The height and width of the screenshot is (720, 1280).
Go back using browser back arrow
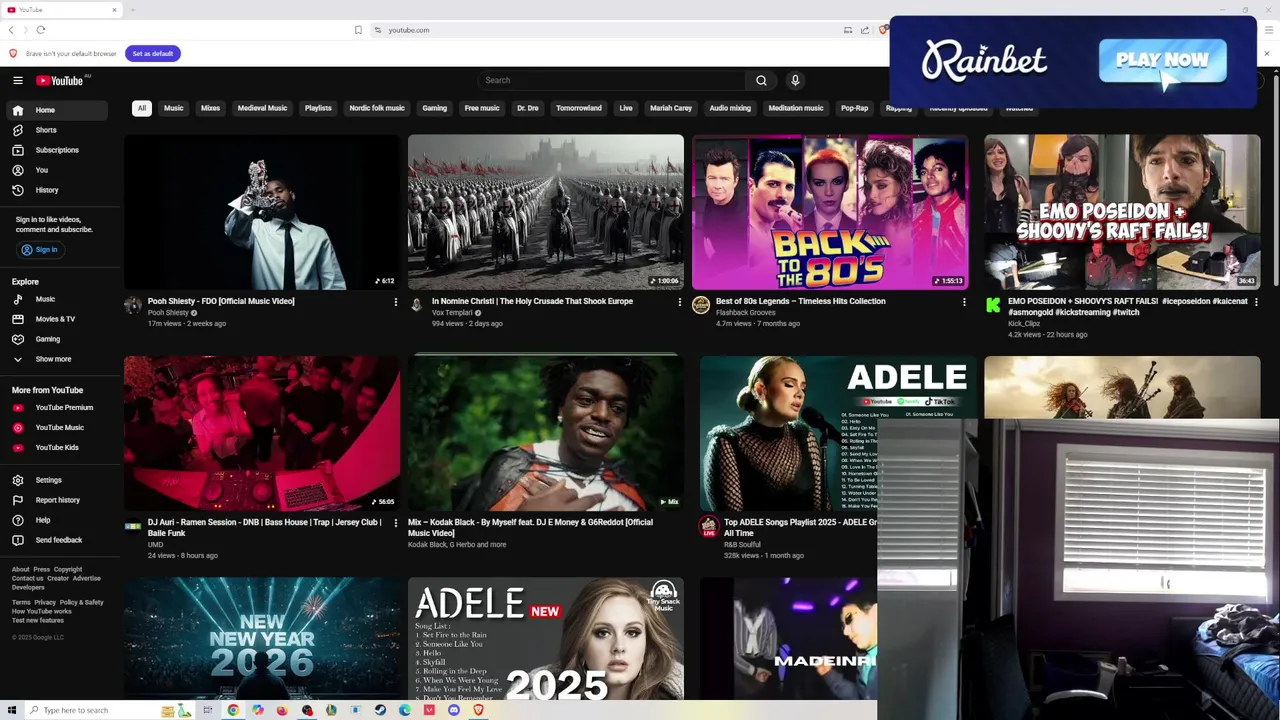[x=11, y=30]
